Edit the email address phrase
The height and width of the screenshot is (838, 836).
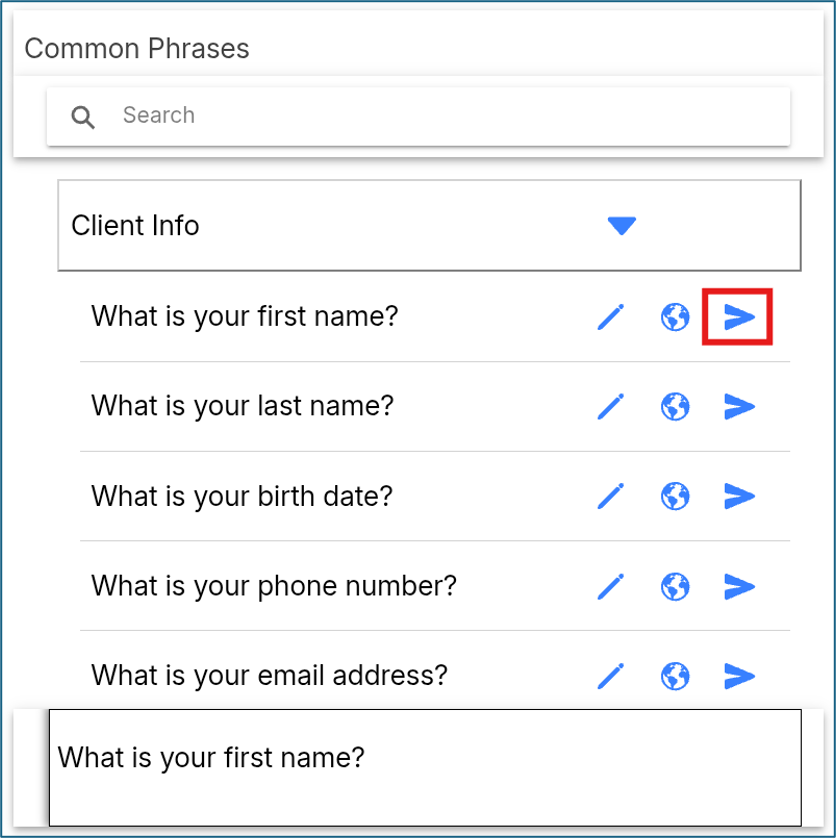click(610, 676)
